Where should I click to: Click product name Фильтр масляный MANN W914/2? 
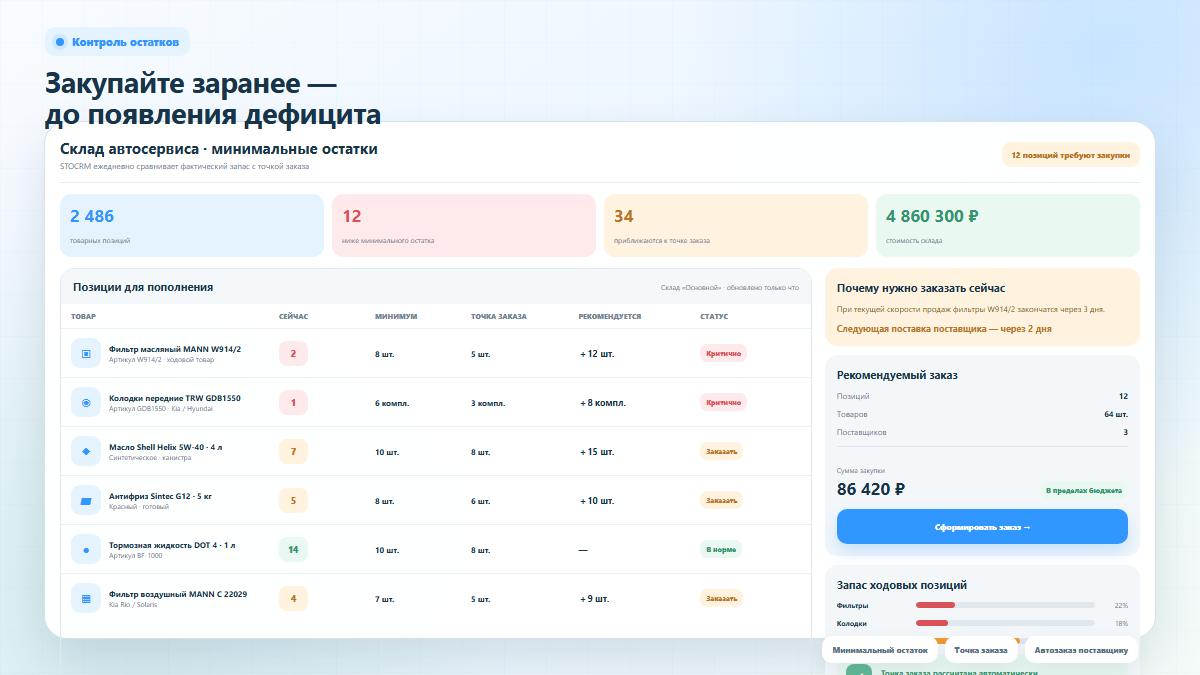tap(175, 349)
